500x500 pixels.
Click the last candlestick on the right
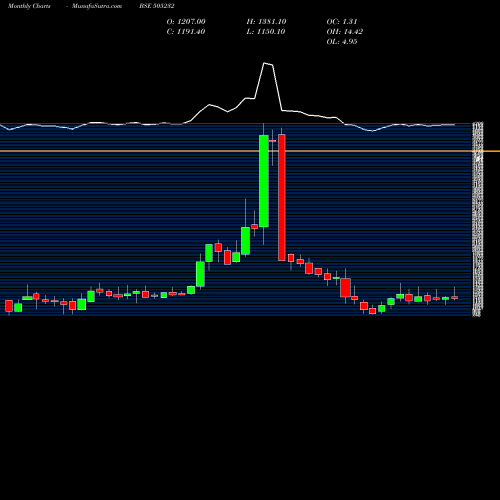click(455, 297)
